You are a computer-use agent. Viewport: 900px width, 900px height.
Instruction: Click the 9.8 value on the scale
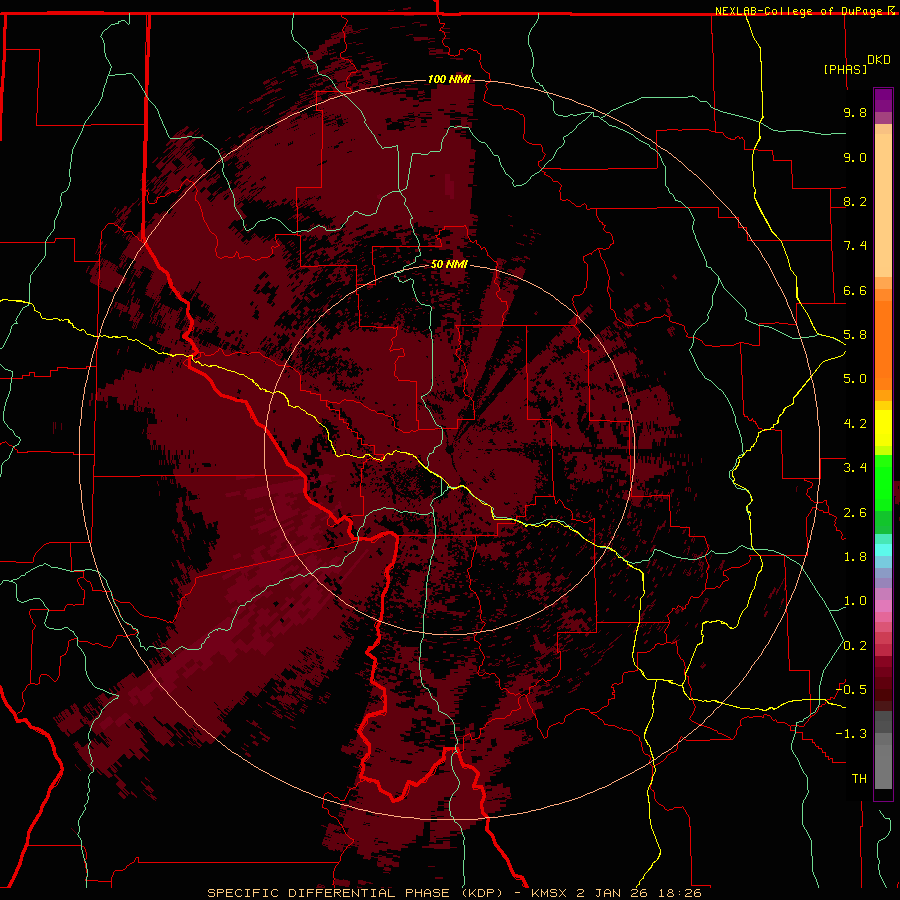[x=855, y=112]
